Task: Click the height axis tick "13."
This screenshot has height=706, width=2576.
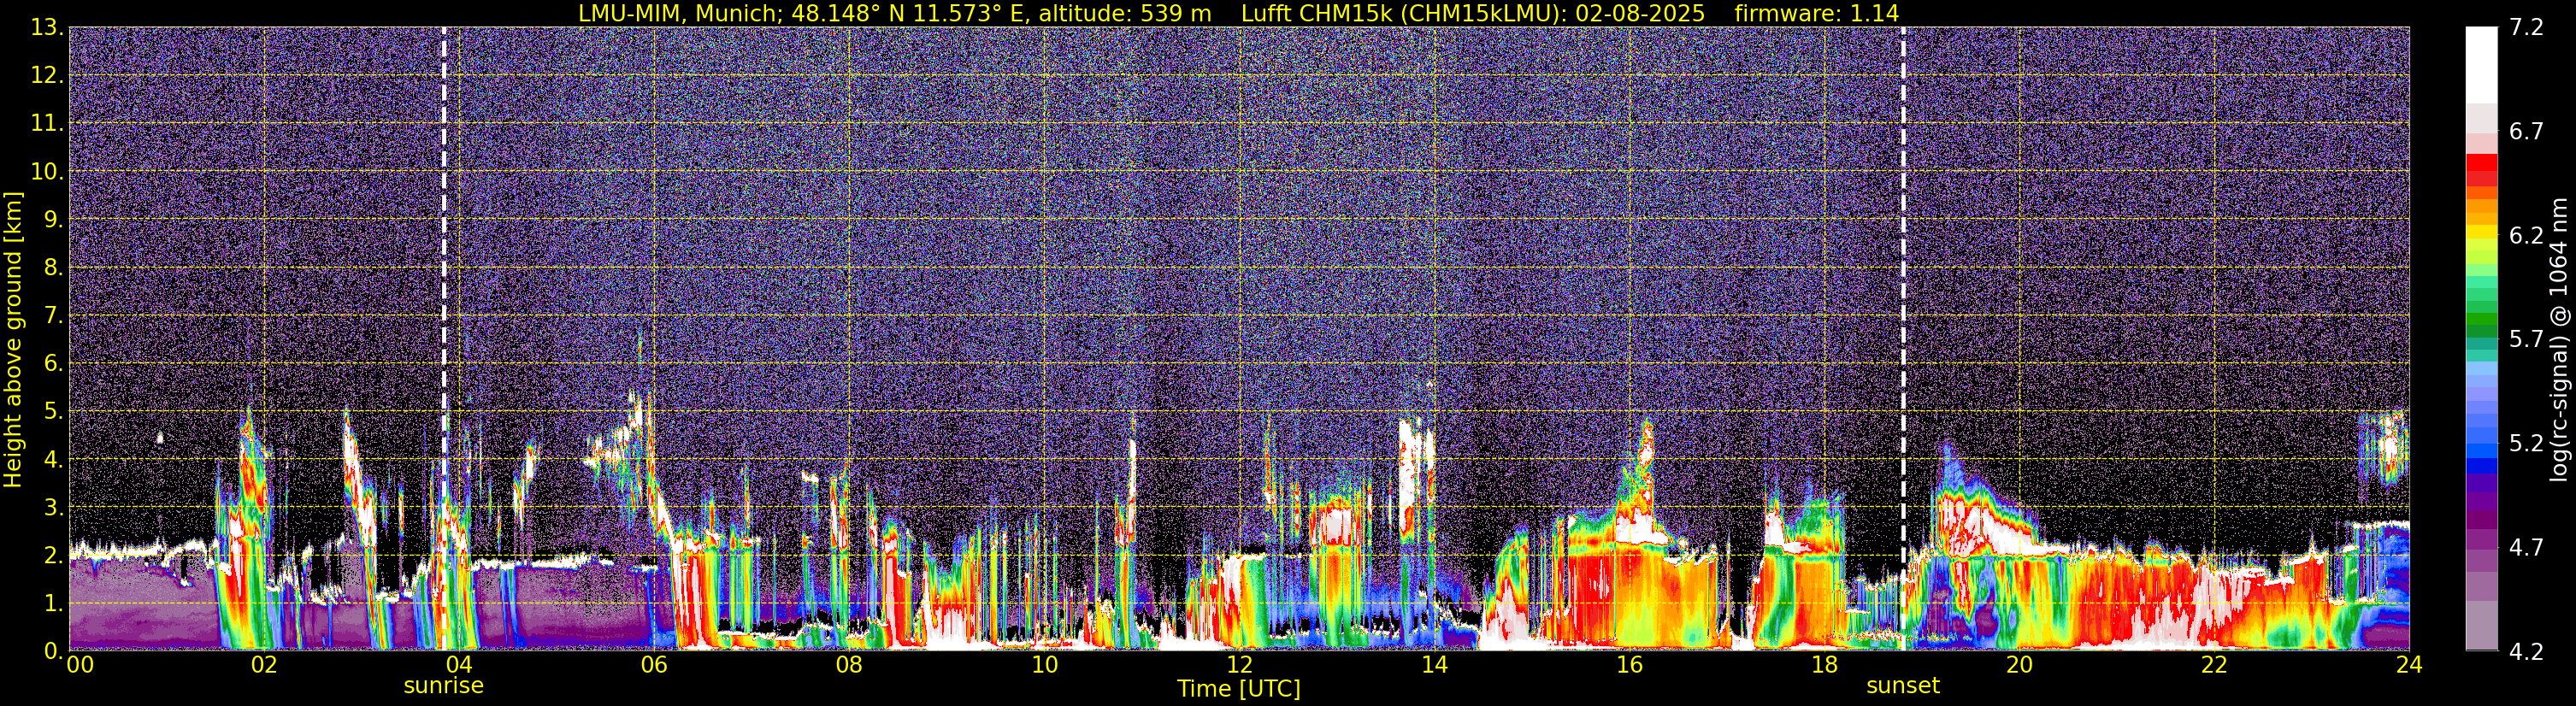Action: click(x=47, y=28)
